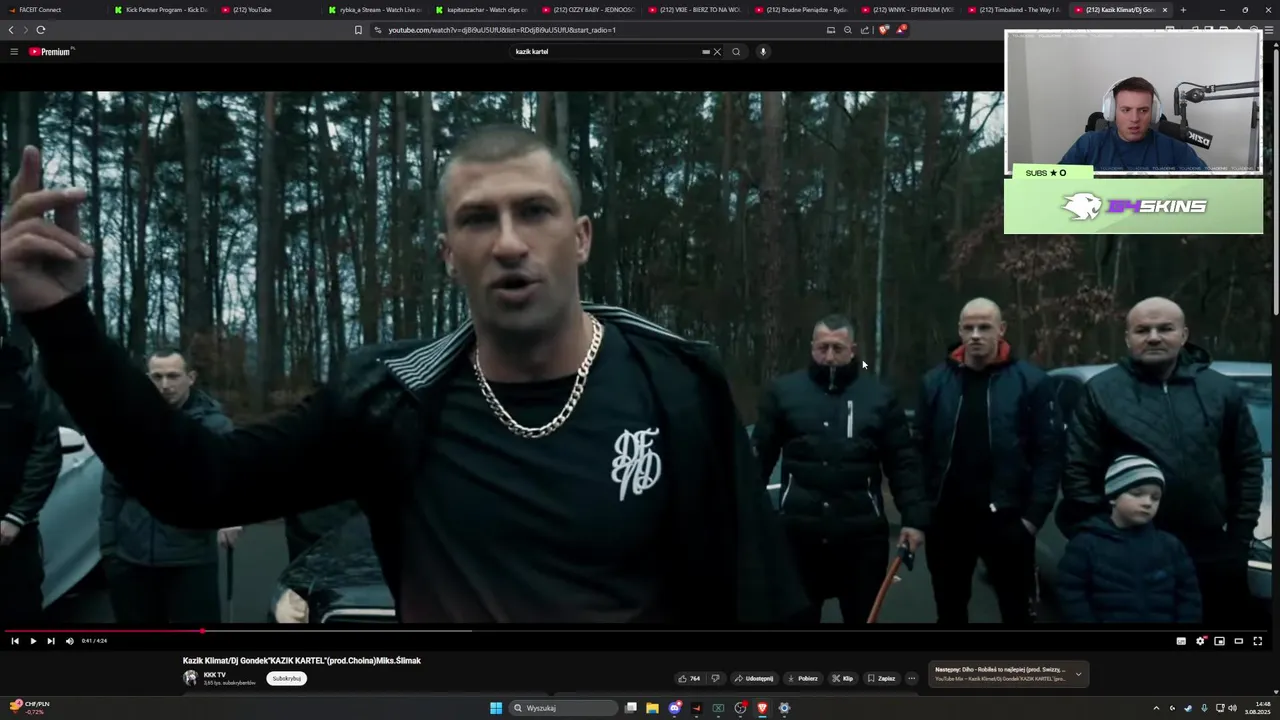
Task: Open KKK TV channel name link
Action: pos(214,675)
